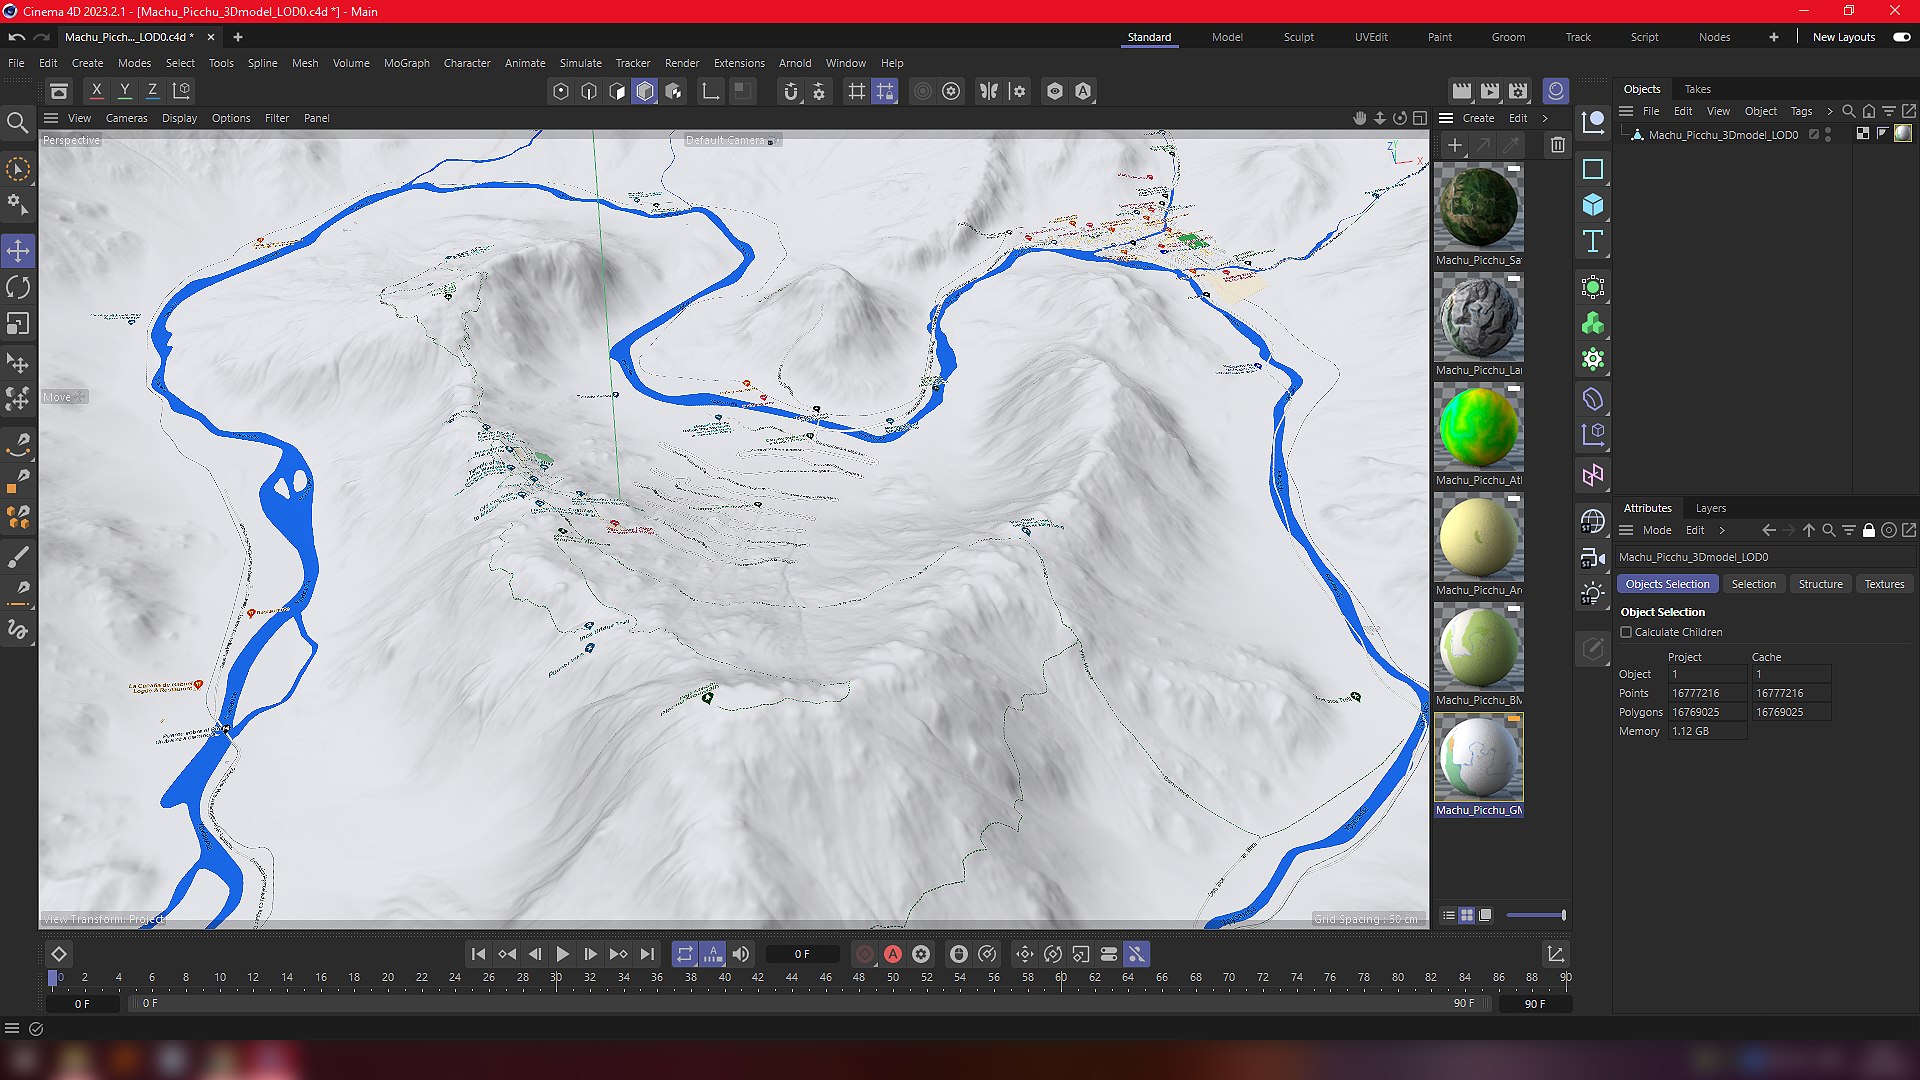Click Selection button in Attributes
Image resolution: width=1920 pixels, height=1080 pixels.
tap(1753, 584)
